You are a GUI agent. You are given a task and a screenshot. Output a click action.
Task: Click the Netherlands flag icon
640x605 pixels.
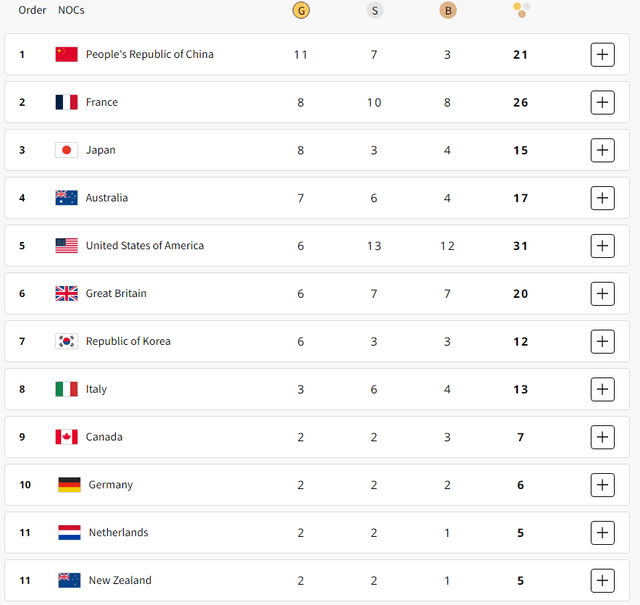click(69, 533)
